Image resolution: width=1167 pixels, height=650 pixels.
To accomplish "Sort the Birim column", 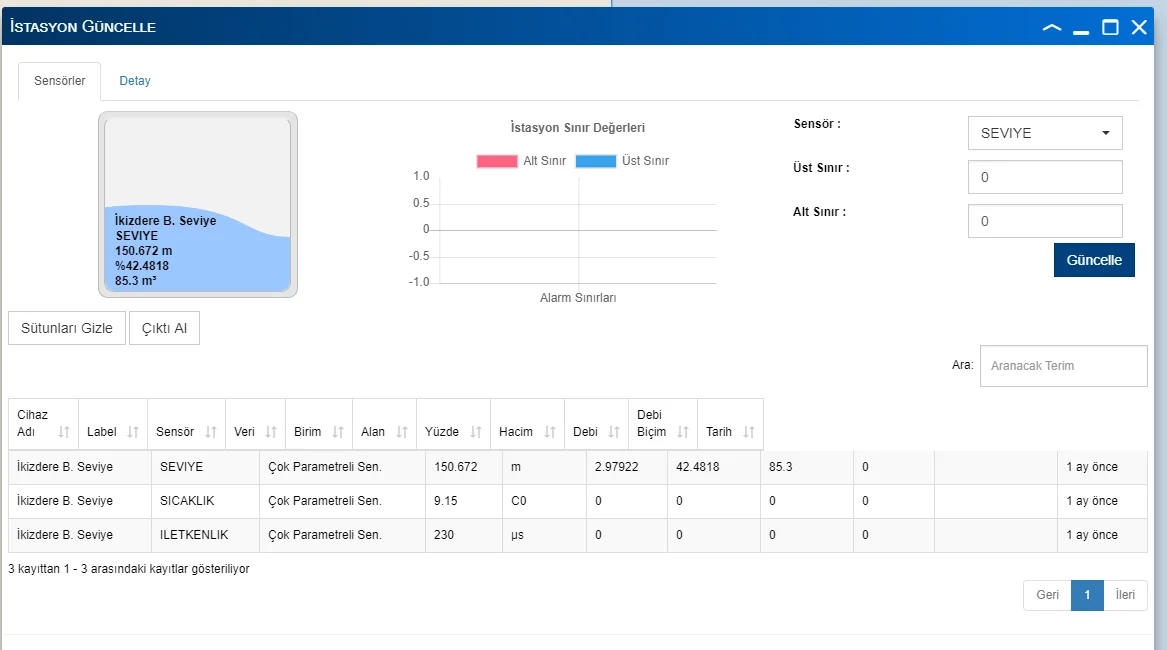I will [x=338, y=432].
